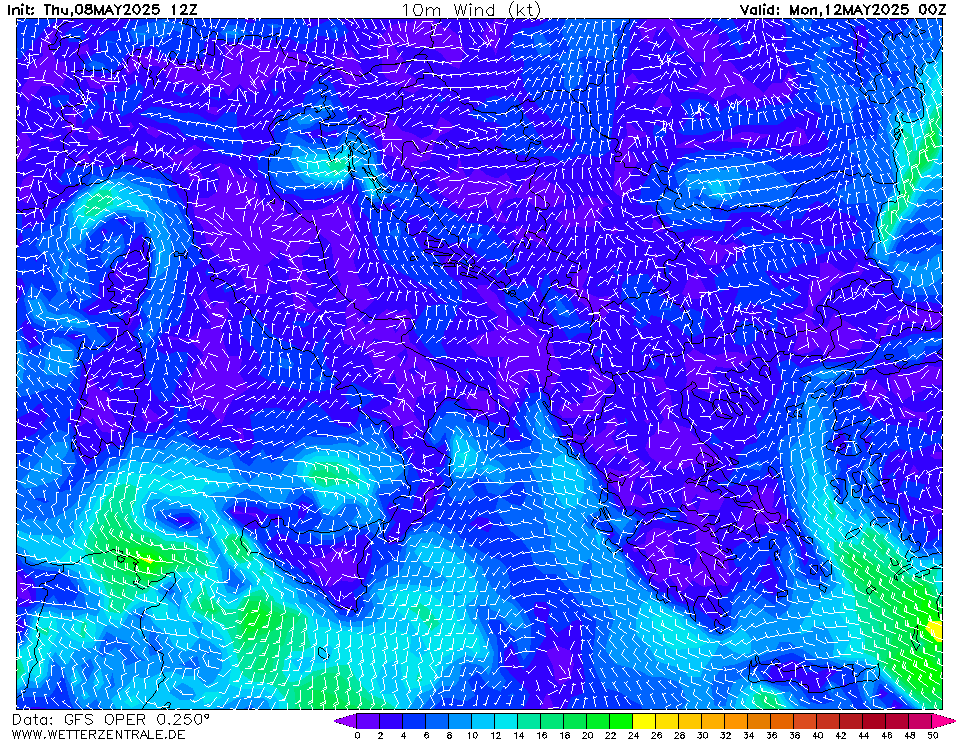Screen dimensions: 959x741
Task: Click the yellow wind maximum at the map's right edge
Action: tap(935, 629)
